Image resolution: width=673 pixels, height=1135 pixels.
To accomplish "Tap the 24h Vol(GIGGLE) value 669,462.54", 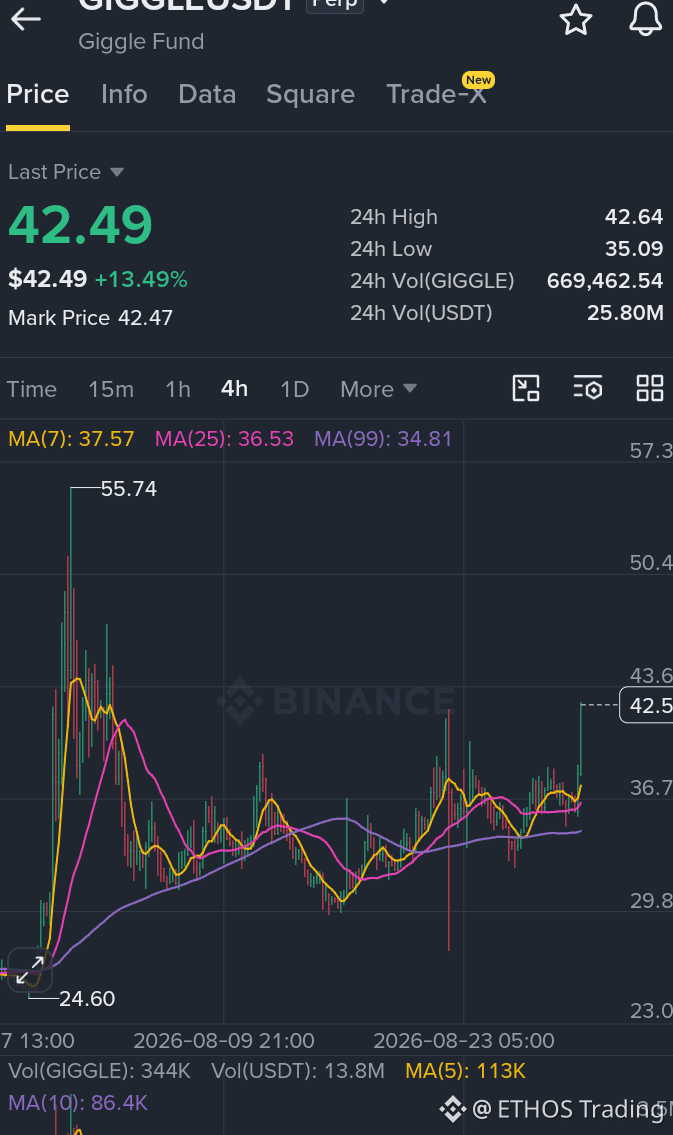I will (605, 281).
